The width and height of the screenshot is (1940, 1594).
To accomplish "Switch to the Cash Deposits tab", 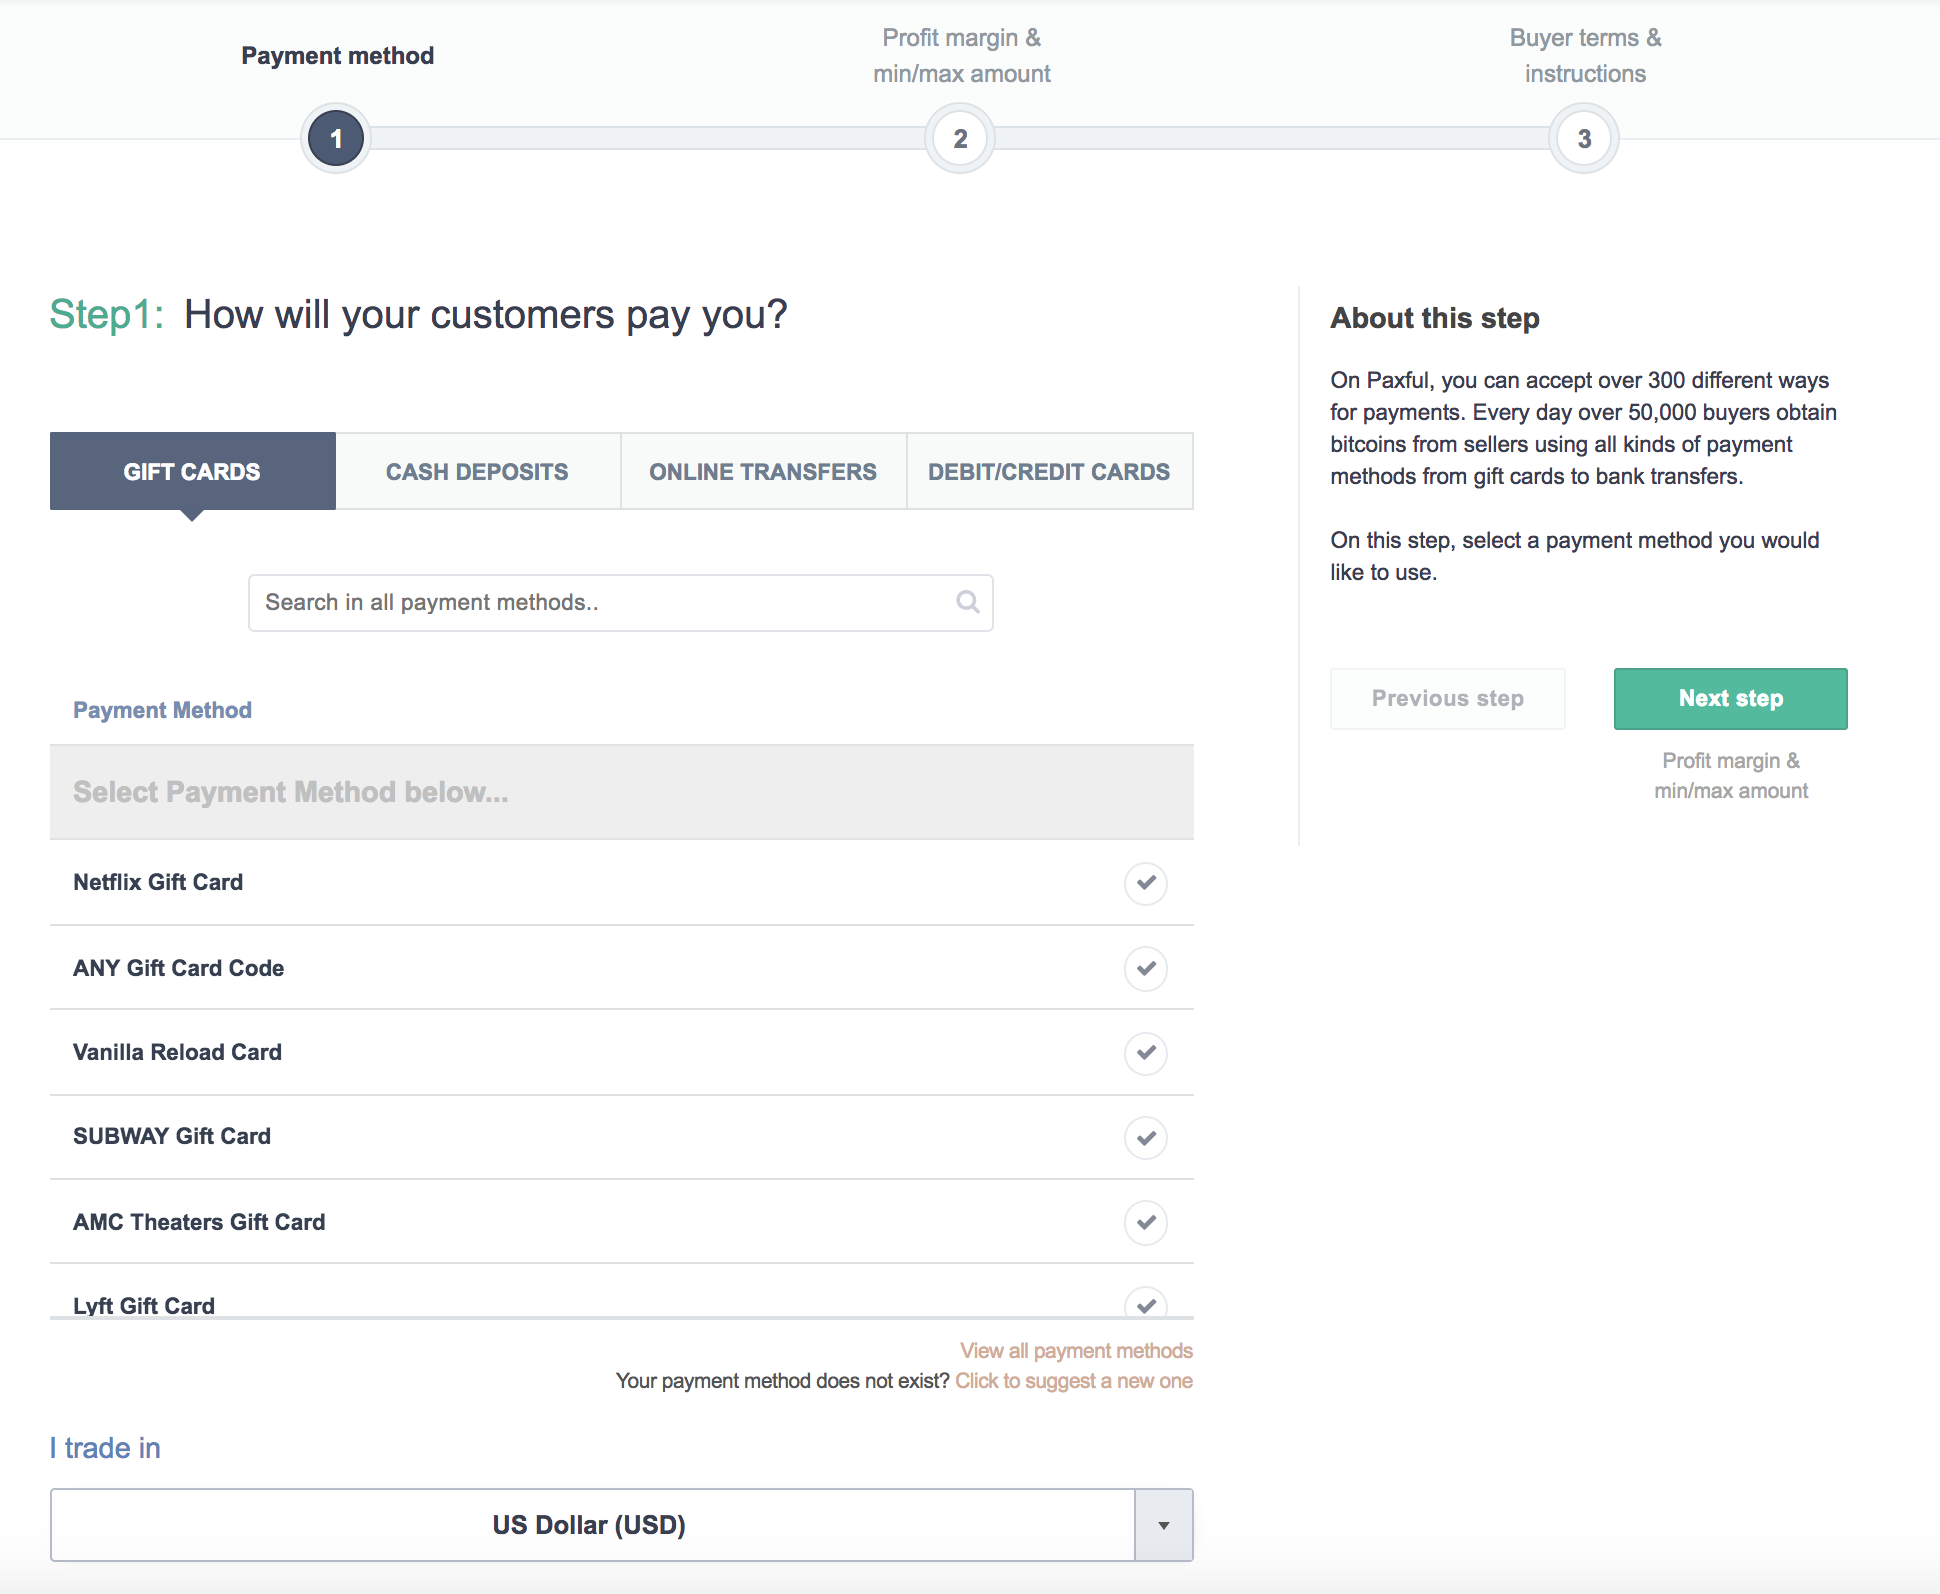I will pos(477,472).
